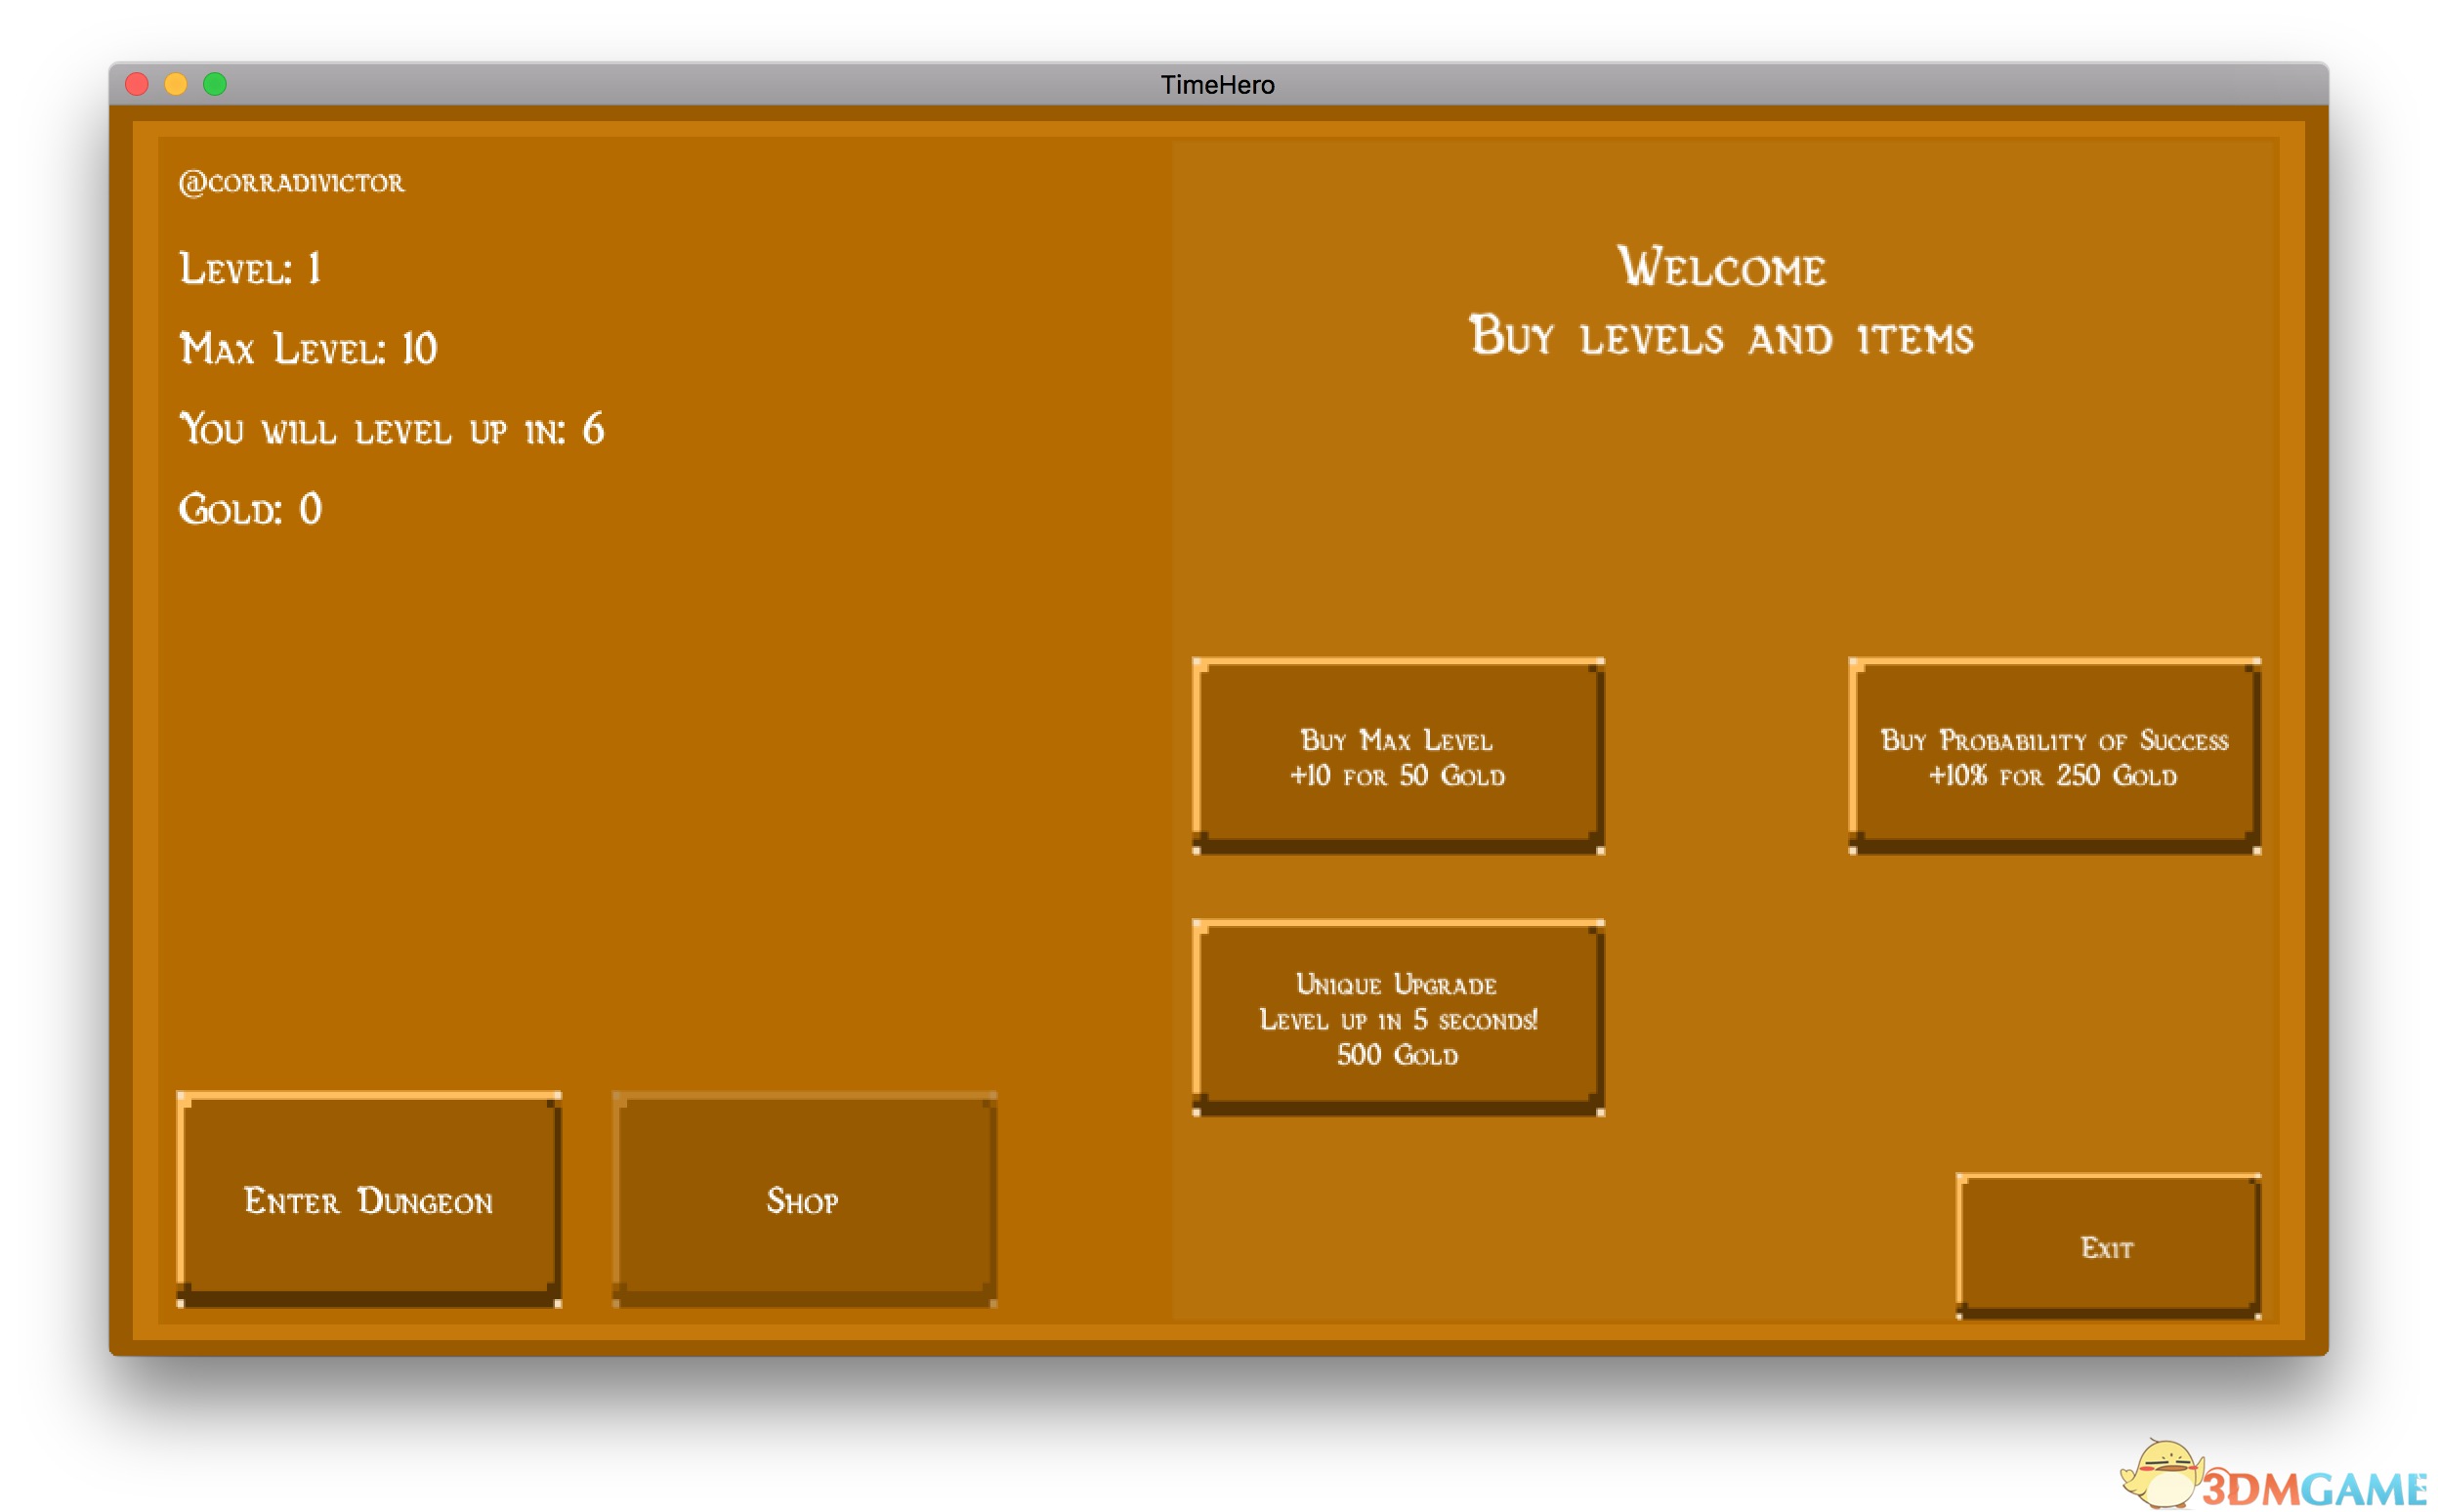Click the Max Level: 10 stat
This screenshot has width=2438, height=1512.
pos(308,349)
